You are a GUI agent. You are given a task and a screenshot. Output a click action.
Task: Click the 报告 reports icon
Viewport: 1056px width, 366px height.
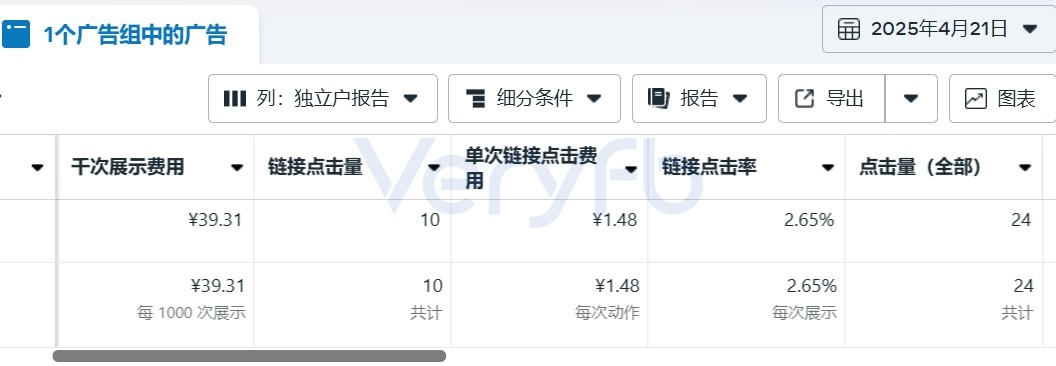coord(659,98)
